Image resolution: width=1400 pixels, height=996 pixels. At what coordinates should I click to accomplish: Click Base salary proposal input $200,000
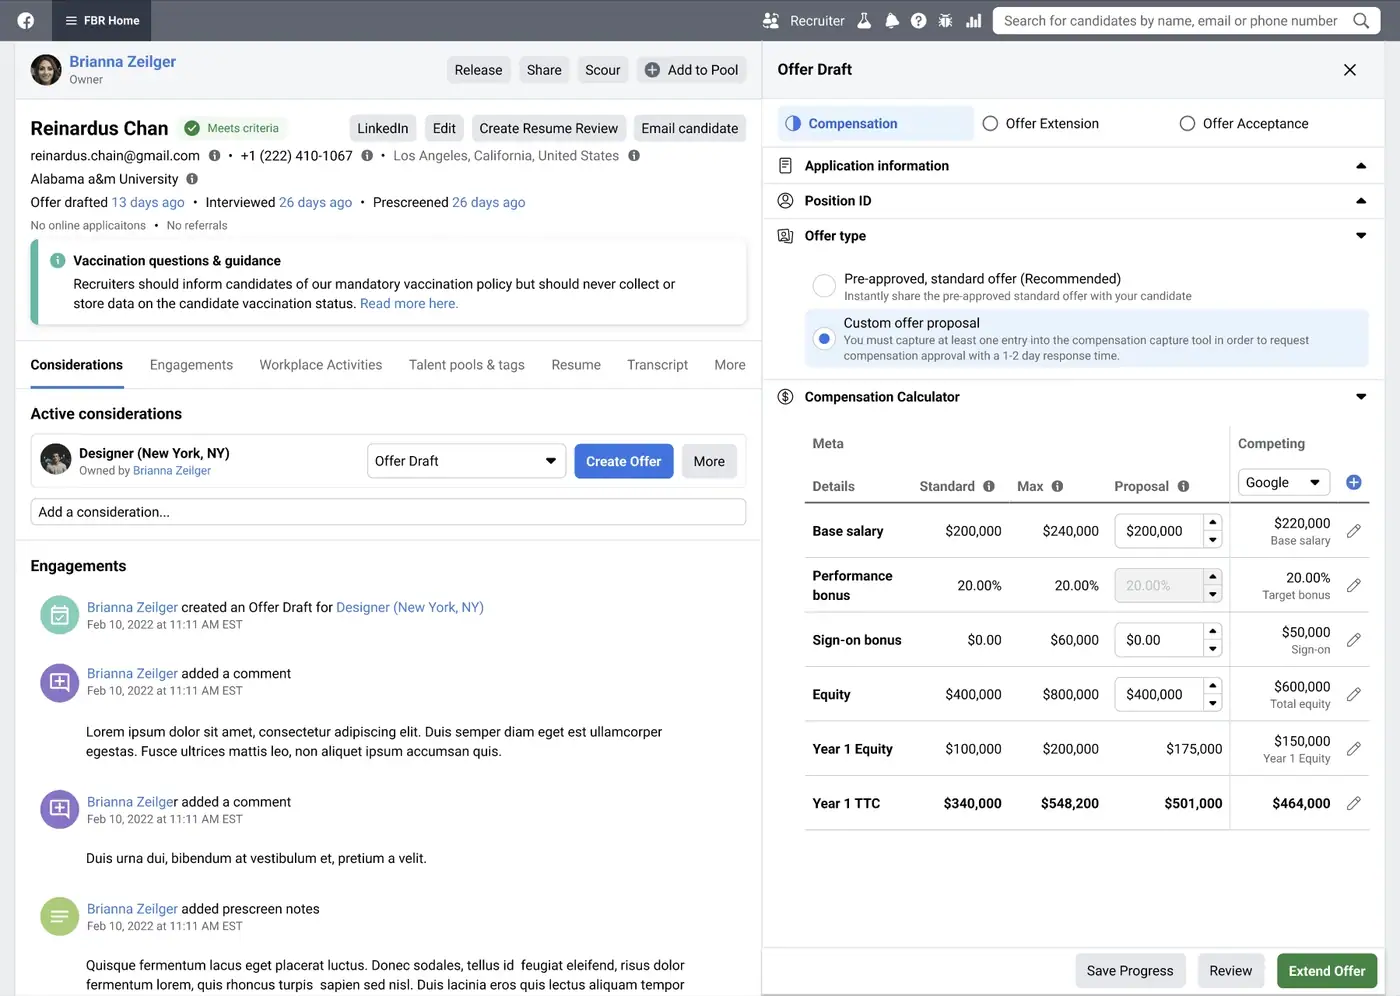(x=1159, y=531)
